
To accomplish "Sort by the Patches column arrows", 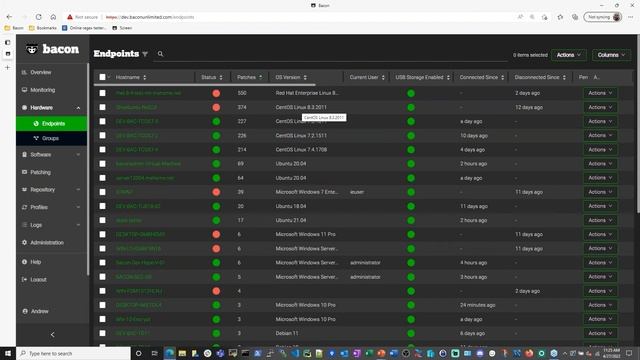I will pyautogui.click(x=260, y=78).
